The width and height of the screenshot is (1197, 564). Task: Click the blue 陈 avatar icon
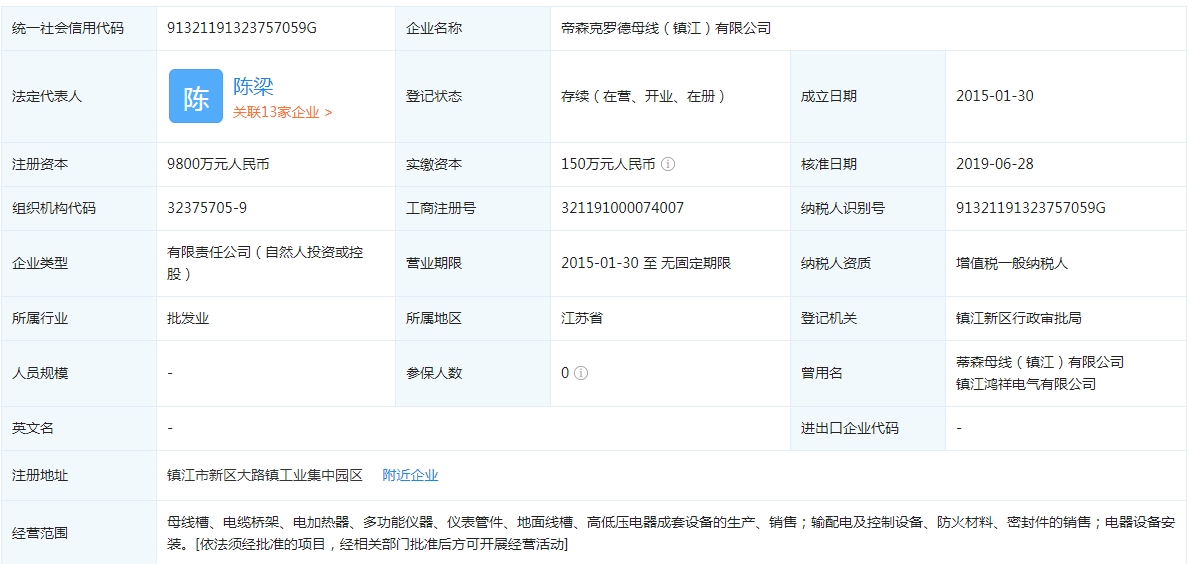[195, 97]
